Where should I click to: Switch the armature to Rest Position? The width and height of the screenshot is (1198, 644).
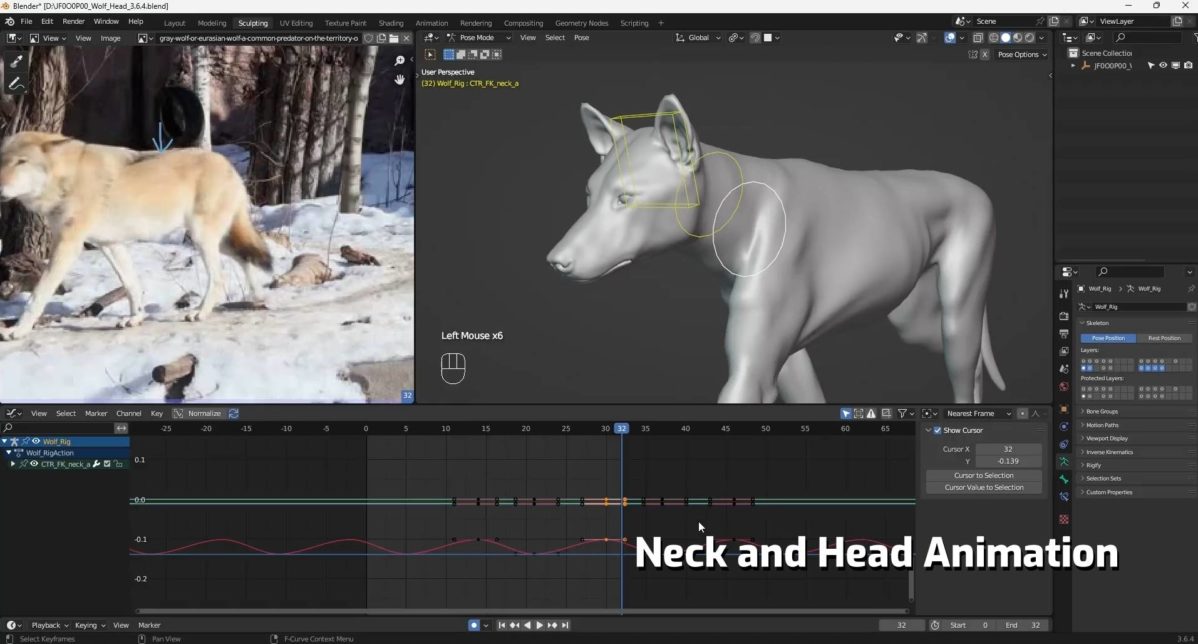pos(1163,338)
